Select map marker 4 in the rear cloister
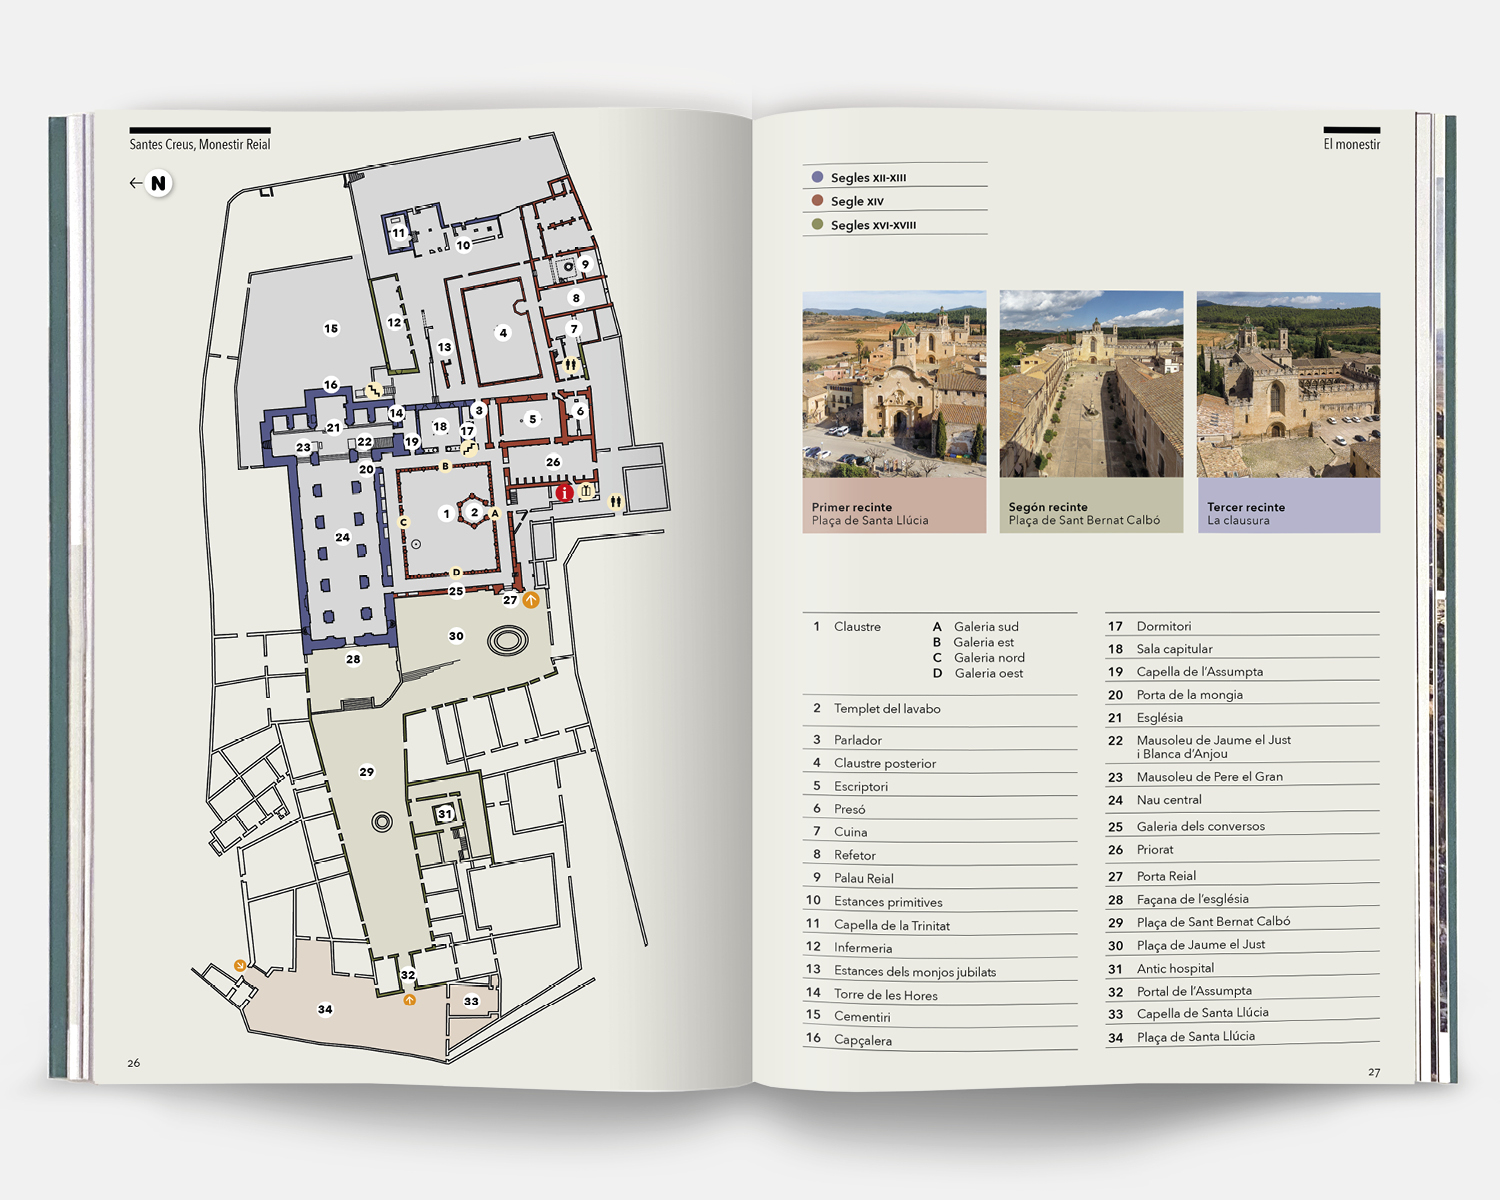The image size is (1500, 1200). point(503,333)
